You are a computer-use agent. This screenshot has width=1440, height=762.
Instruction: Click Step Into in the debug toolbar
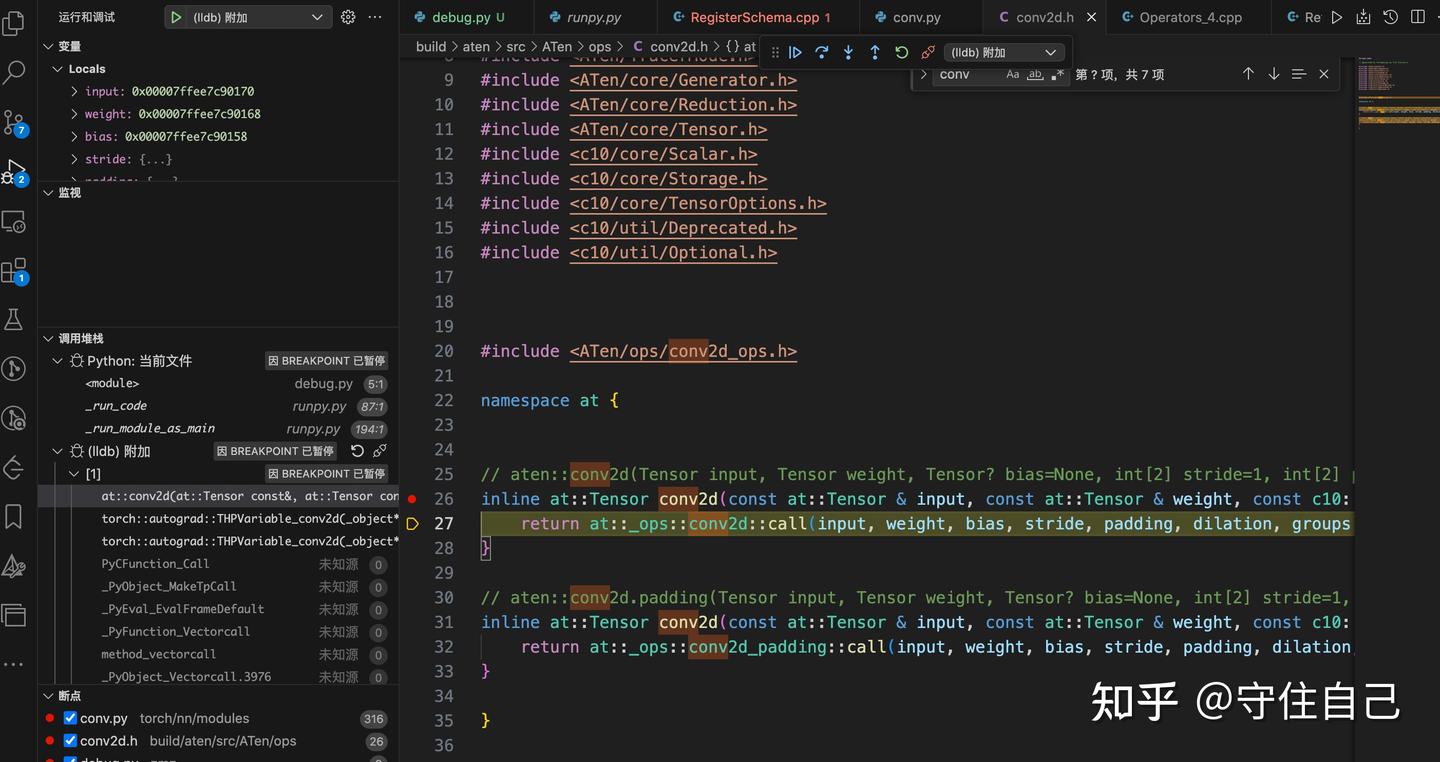point(847,52)
